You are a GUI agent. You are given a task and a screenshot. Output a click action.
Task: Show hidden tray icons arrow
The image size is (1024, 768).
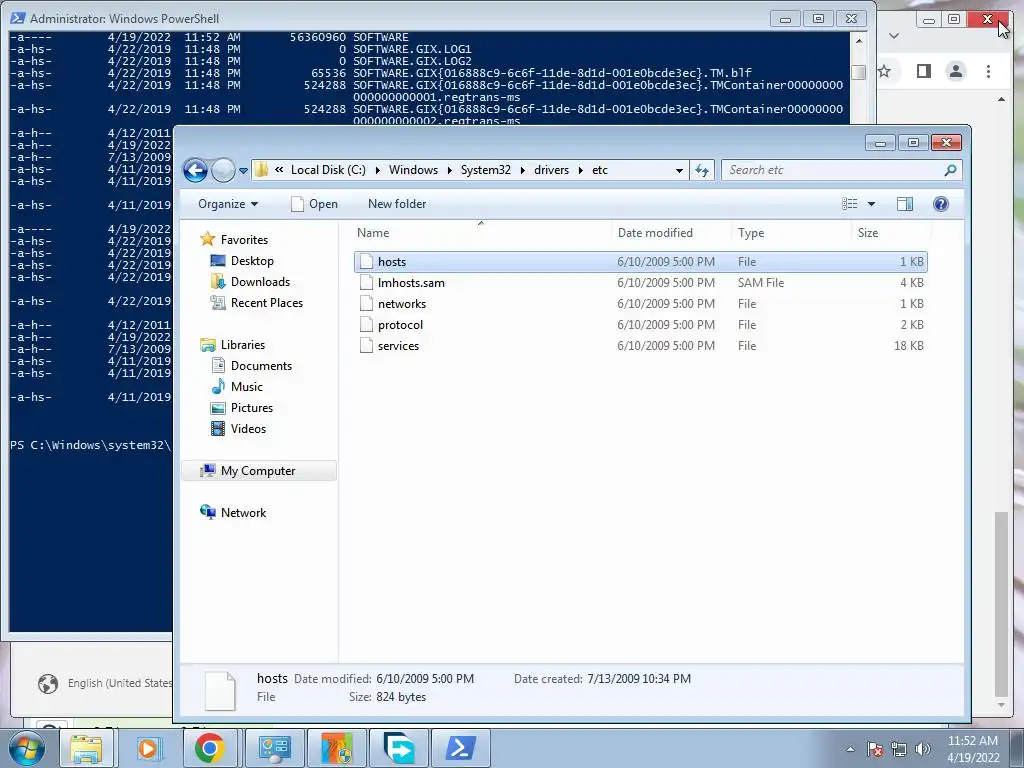[x=850, y=749]
